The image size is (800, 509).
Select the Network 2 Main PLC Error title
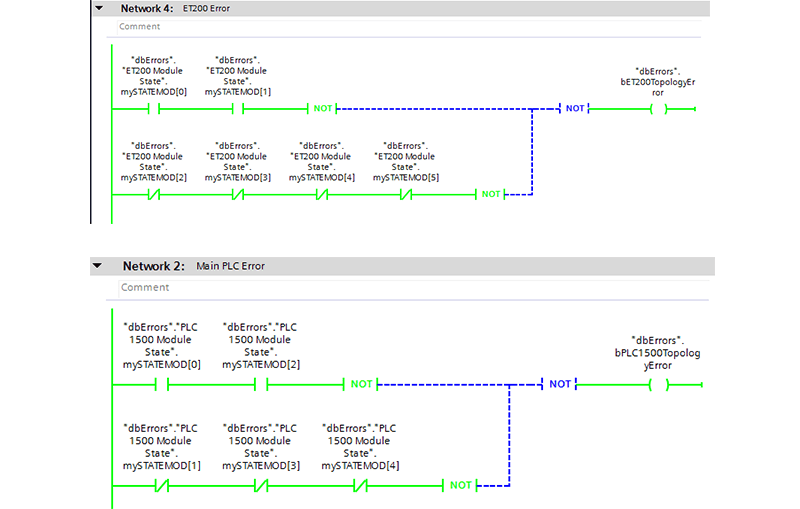tap(231, 266)
